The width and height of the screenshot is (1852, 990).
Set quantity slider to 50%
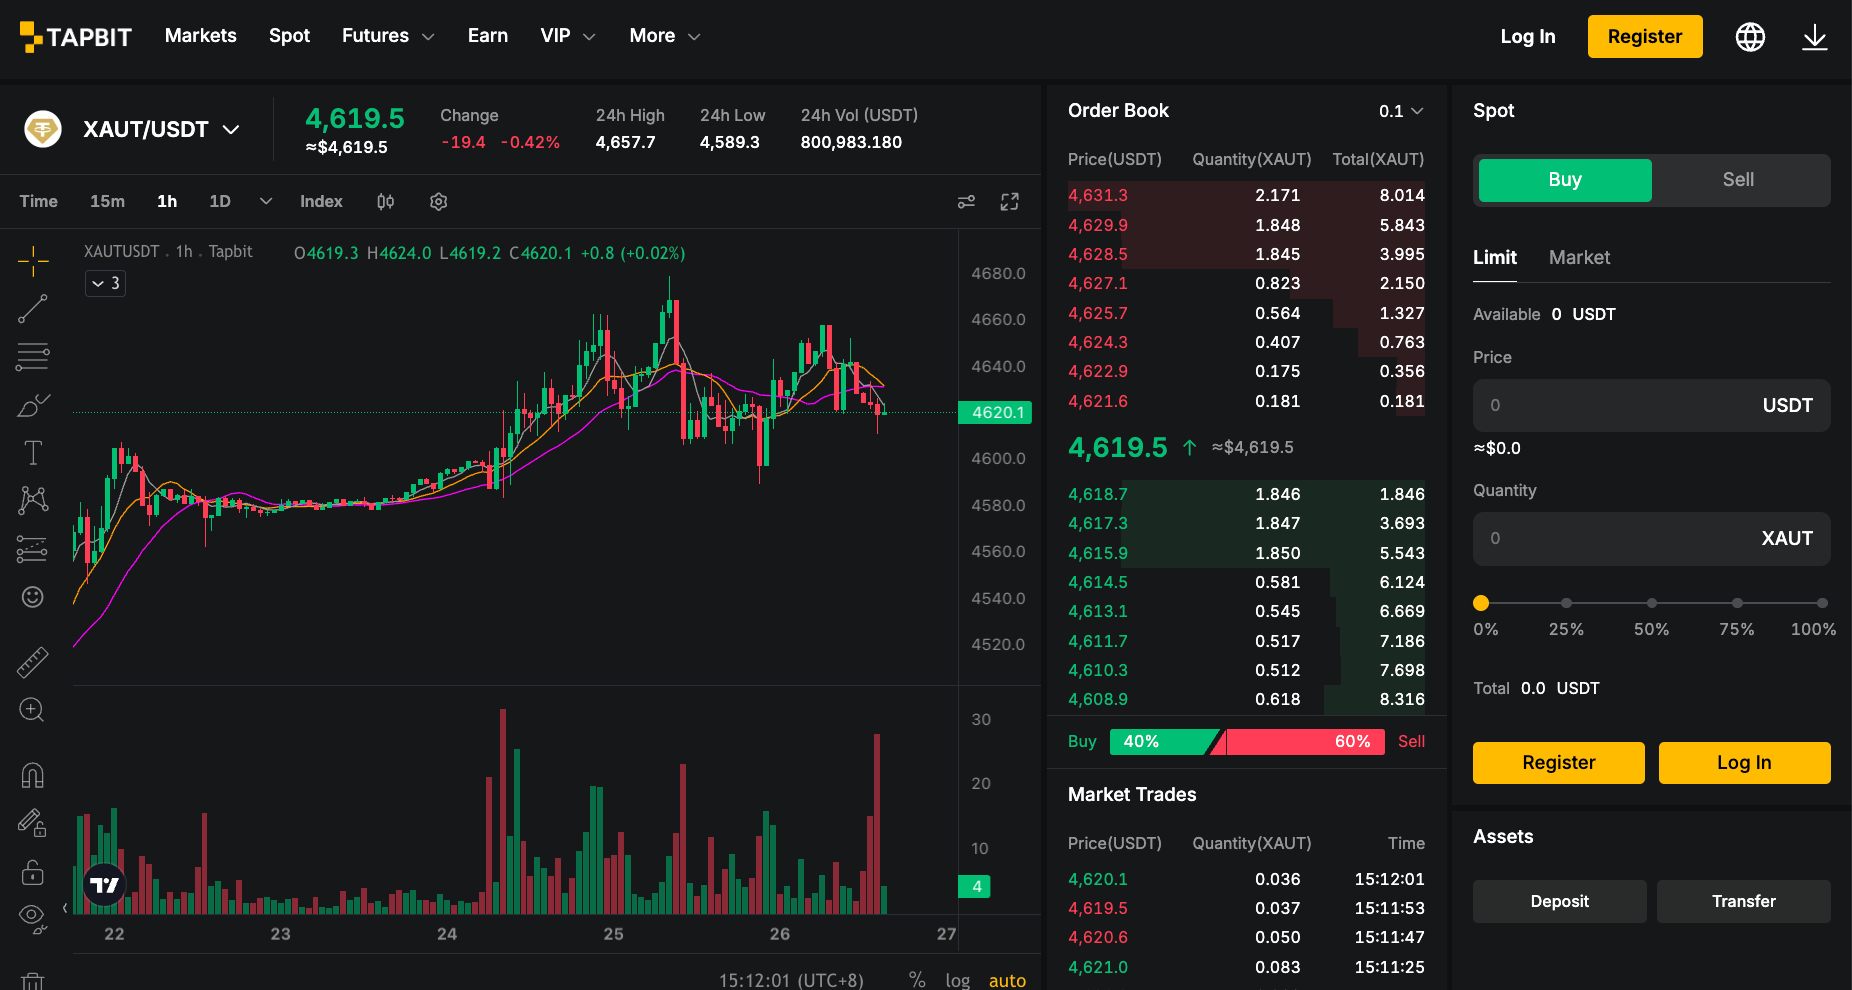point(1652,603)
